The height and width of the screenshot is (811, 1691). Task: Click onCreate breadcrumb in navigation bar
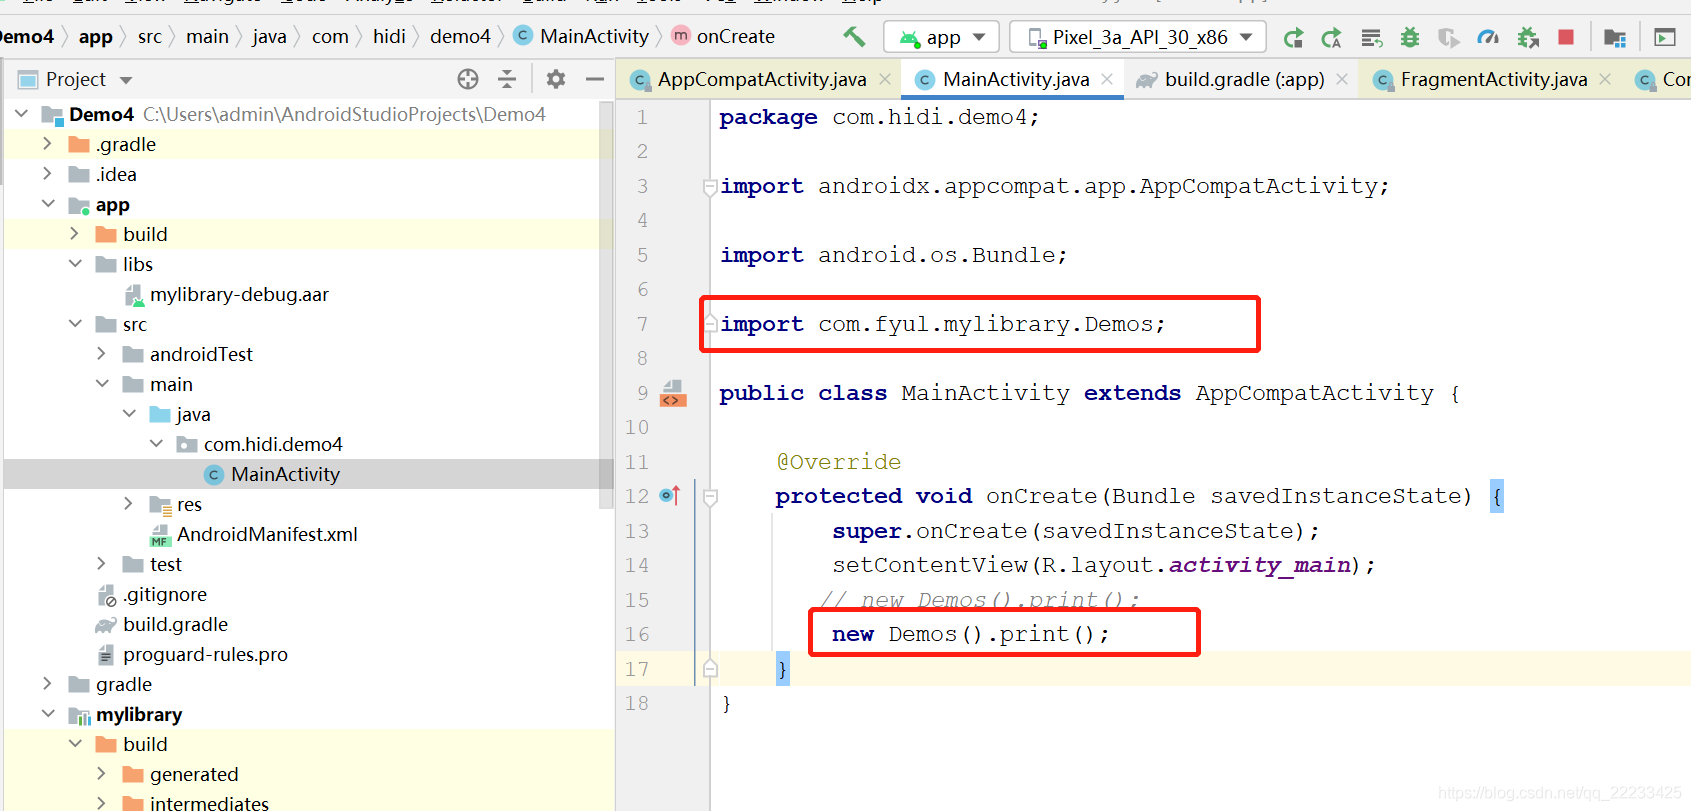pos(735,37)
